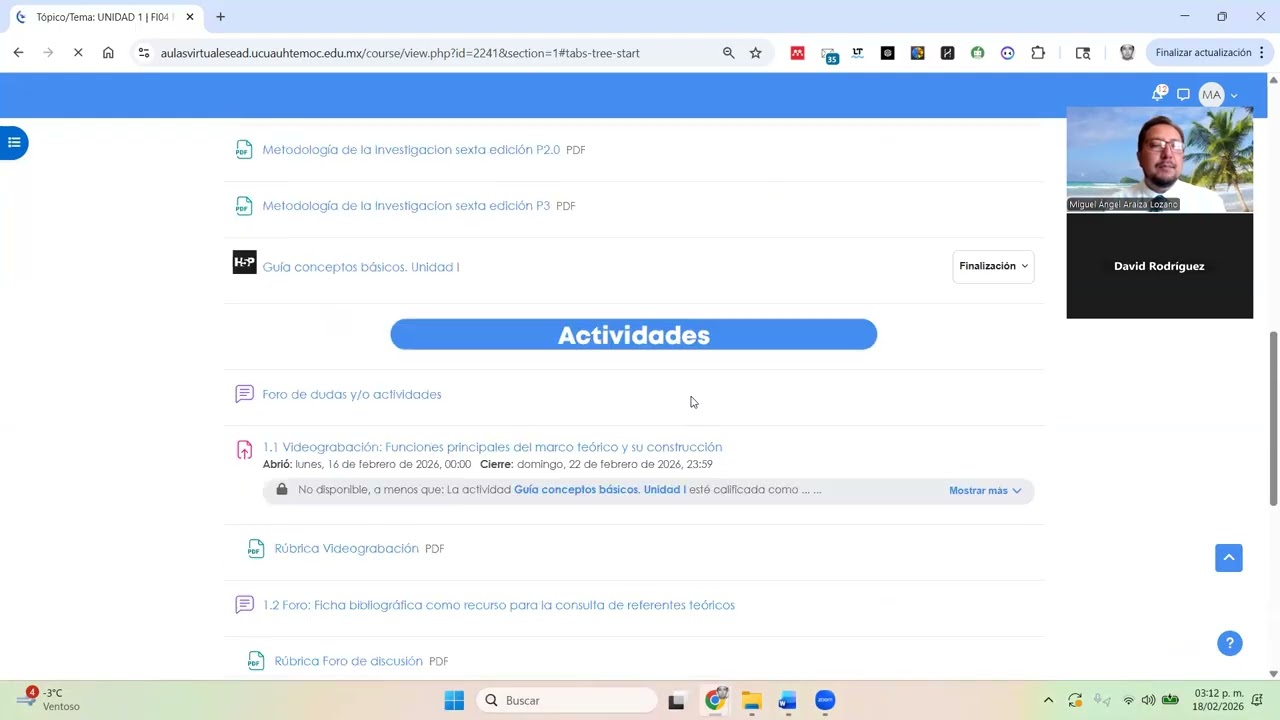Image resolution: width=1280 pixels, height=720 pixels.
Task: Click PDF icon of Rúbrica Videograbación
Action: (256, 548)
